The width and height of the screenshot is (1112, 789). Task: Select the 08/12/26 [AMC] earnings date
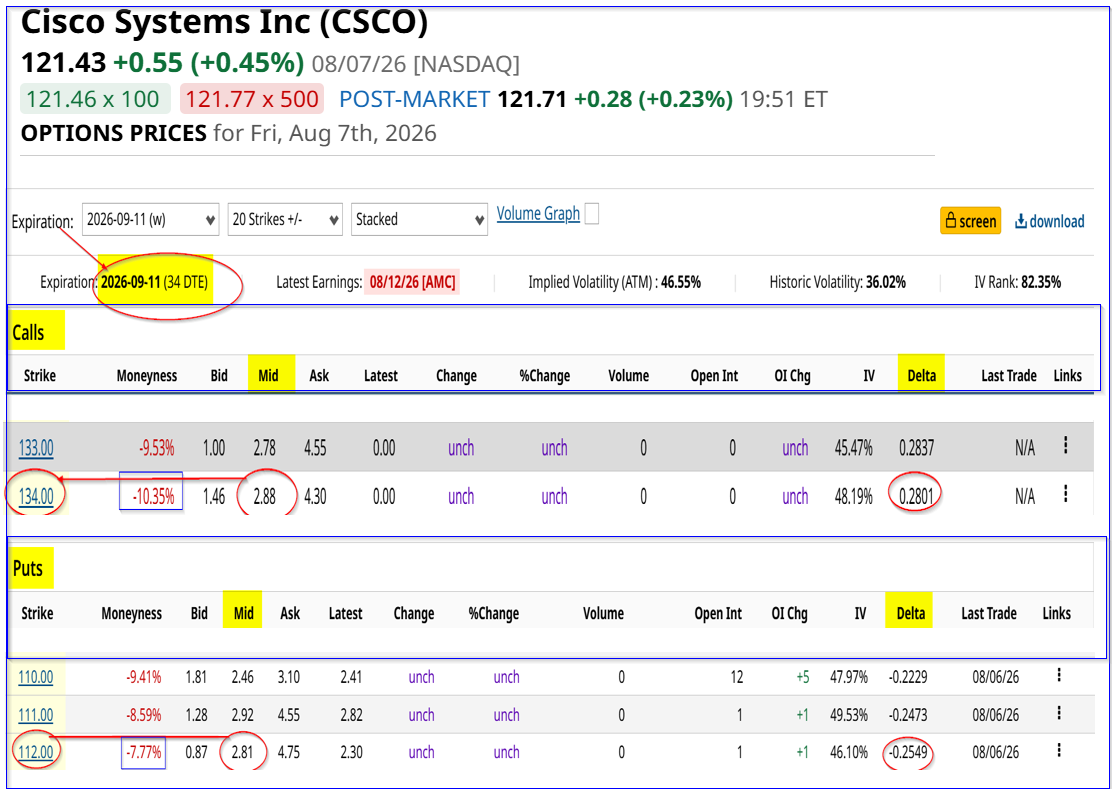tap(411, 282)
